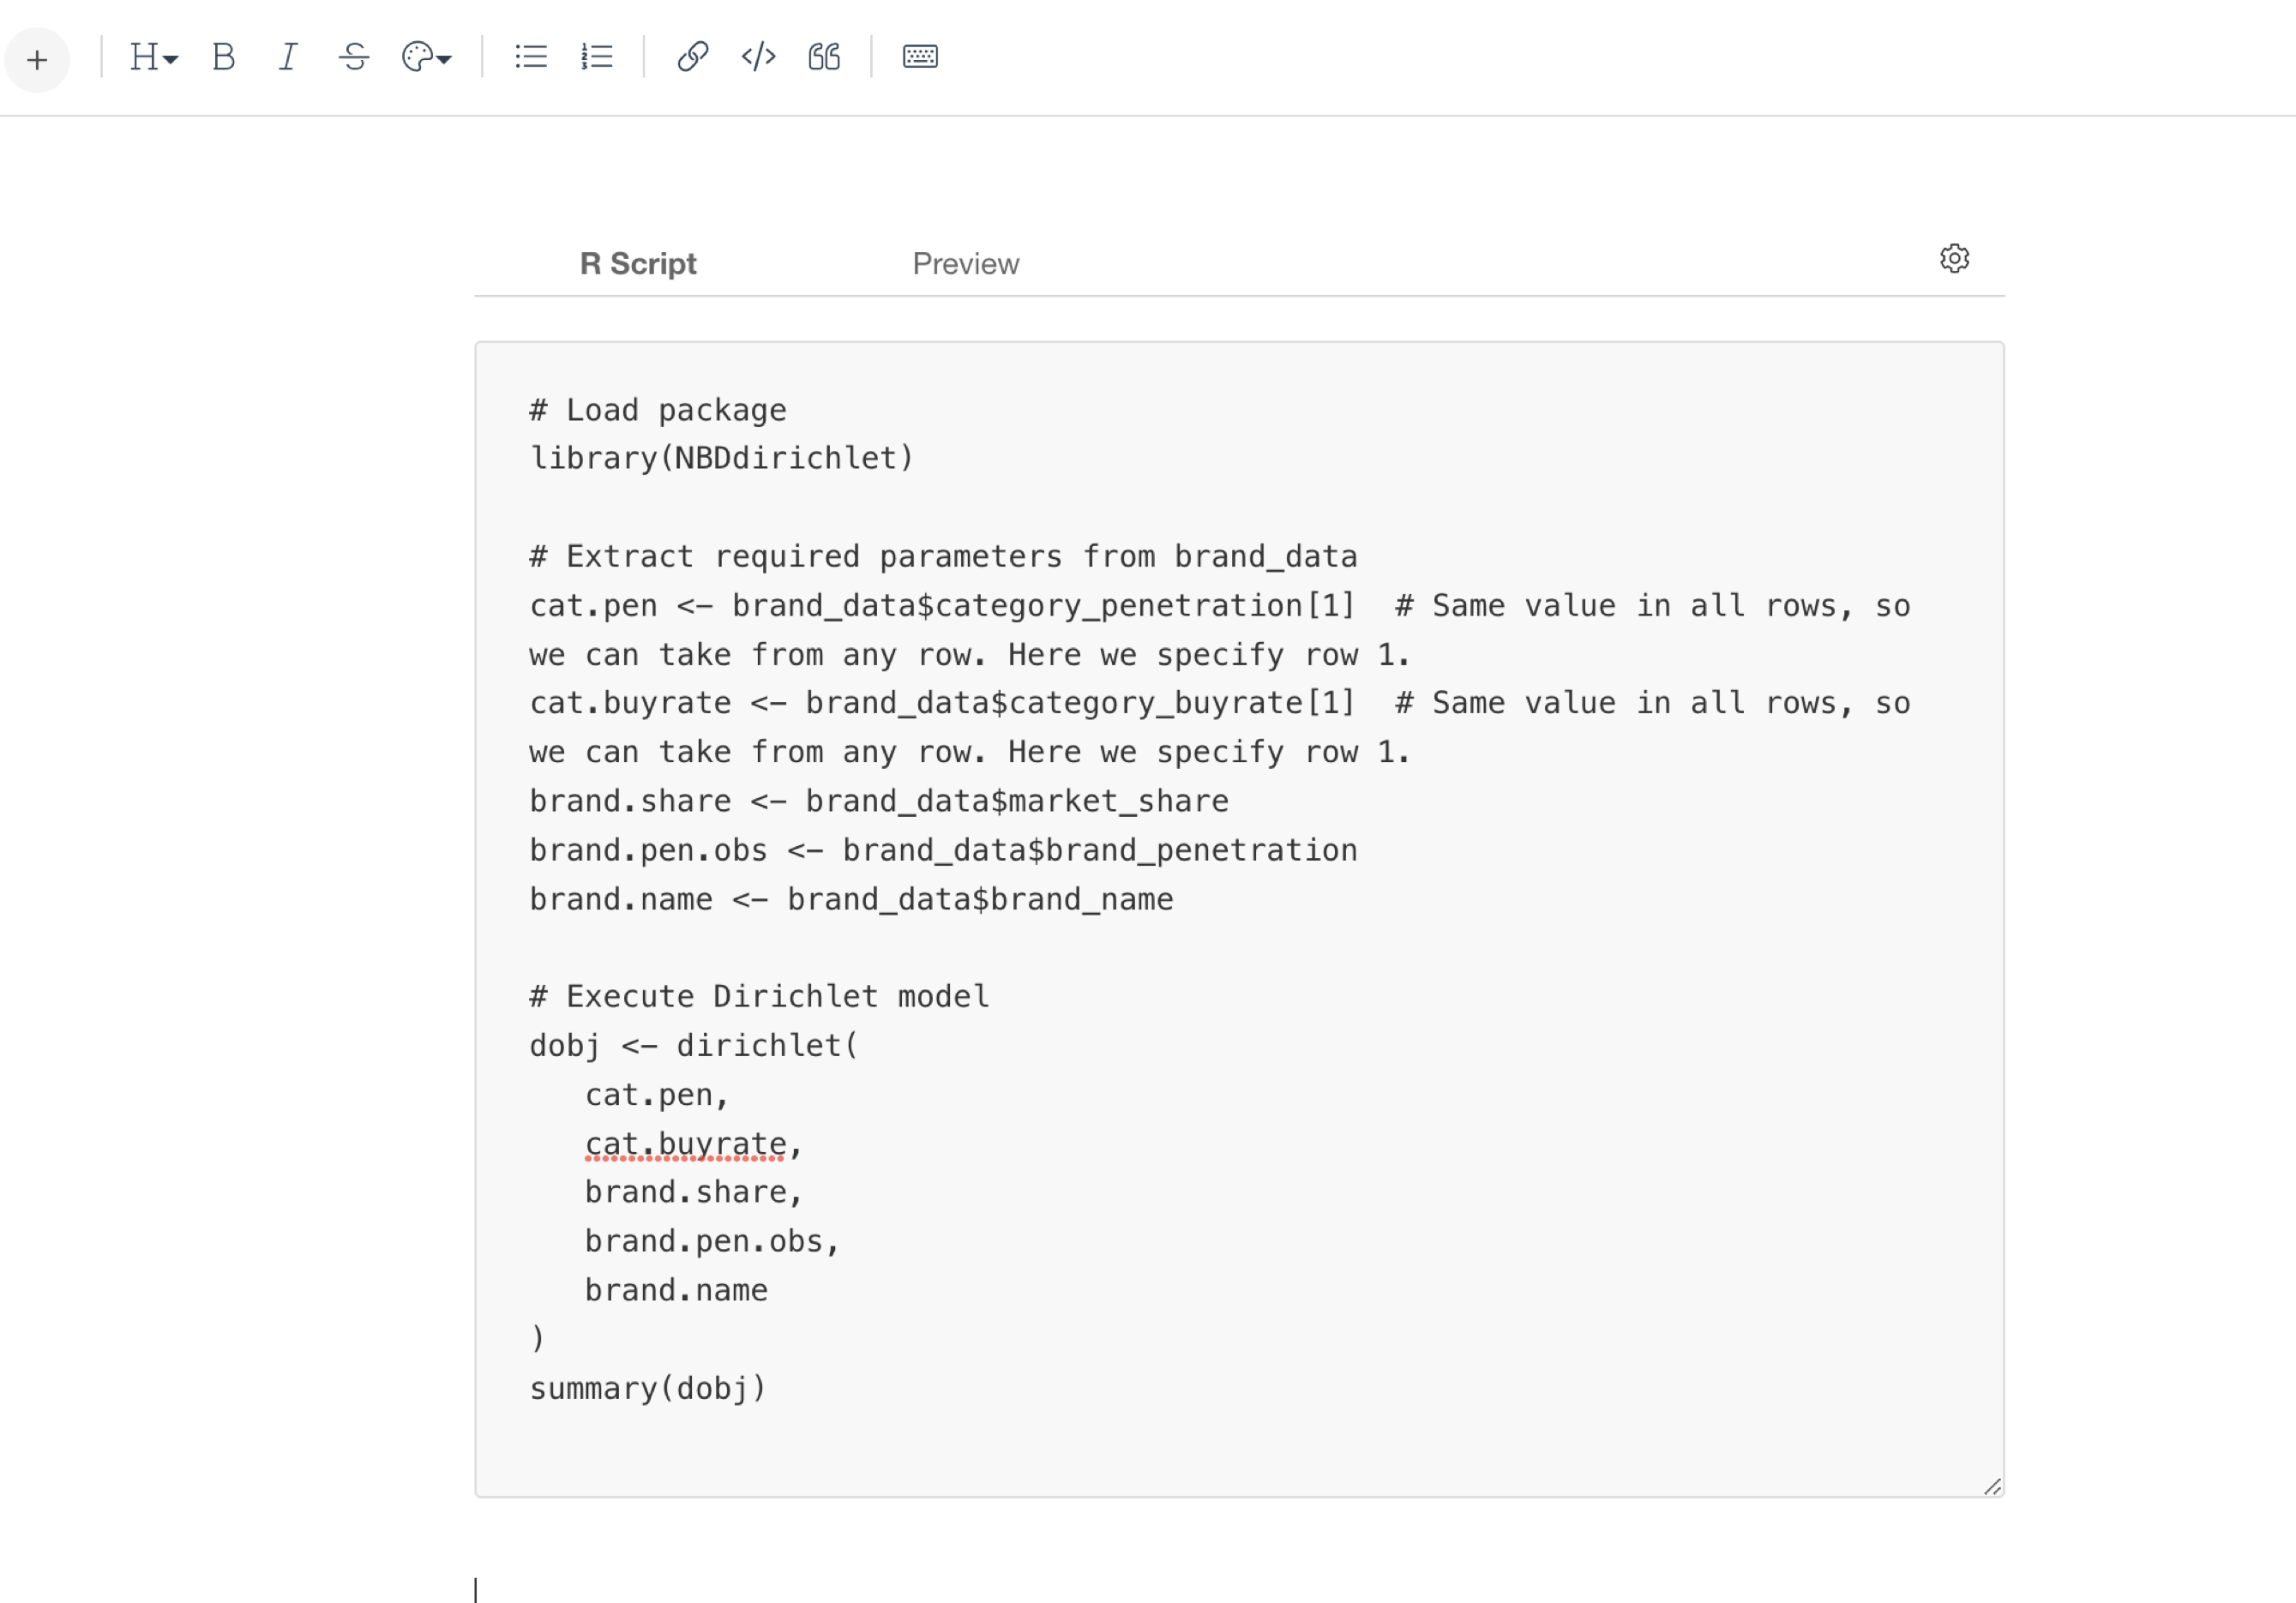
Task: Switch to the R Script tab
Action: click(638, 264)
